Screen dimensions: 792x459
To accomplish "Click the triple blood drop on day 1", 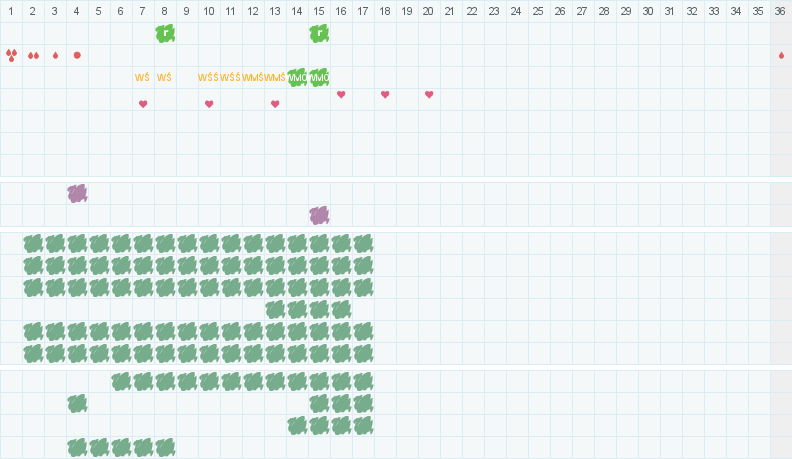I will pos(11,55).
